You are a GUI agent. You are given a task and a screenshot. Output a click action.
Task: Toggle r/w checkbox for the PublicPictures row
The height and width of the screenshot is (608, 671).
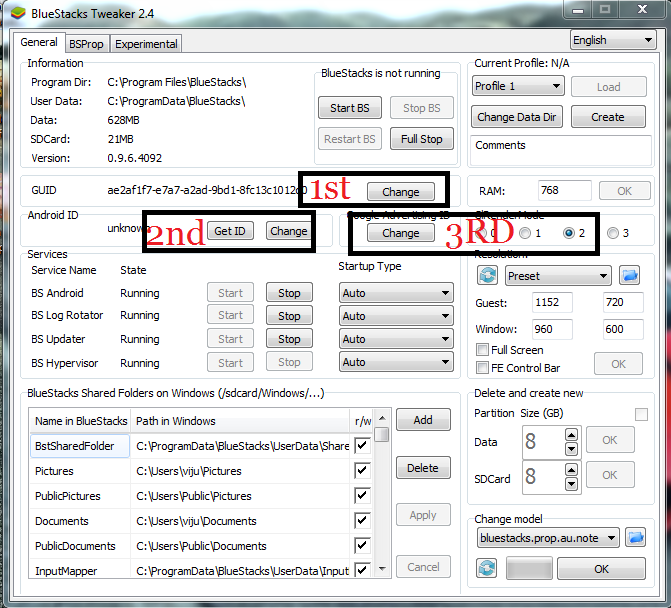tap(362, 495)
